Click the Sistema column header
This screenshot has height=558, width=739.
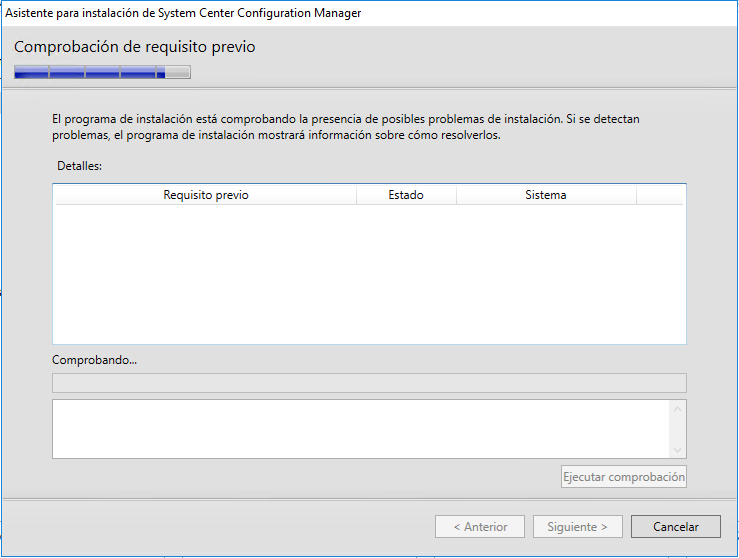[x=546, y=195]
